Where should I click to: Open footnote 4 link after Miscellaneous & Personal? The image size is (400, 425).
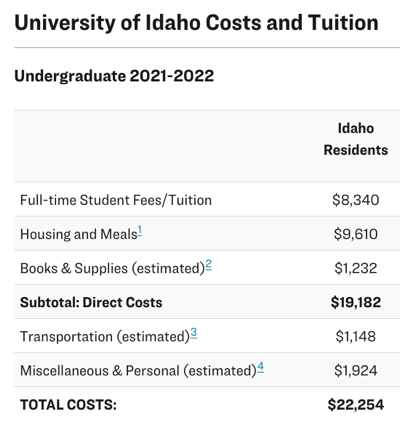pyautogui.click(x=260, y=368)
